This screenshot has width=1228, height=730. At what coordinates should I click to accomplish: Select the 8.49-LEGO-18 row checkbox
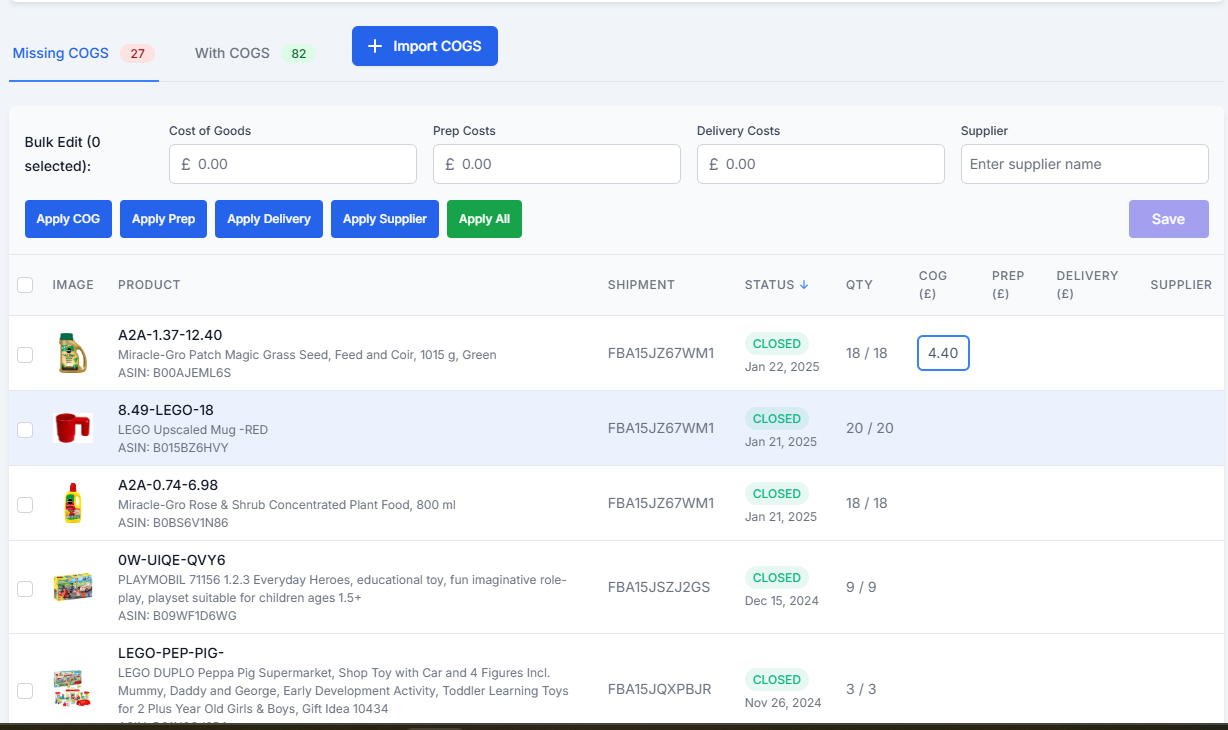pyautogui.click(x=25, y=429)
